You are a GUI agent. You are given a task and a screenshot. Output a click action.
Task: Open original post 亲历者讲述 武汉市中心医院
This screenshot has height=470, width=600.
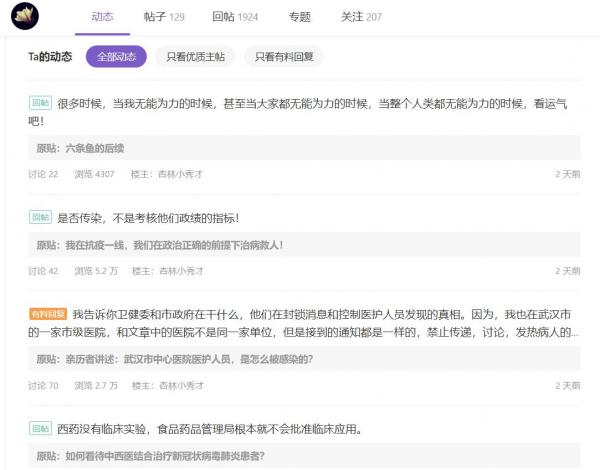point(304,359)
